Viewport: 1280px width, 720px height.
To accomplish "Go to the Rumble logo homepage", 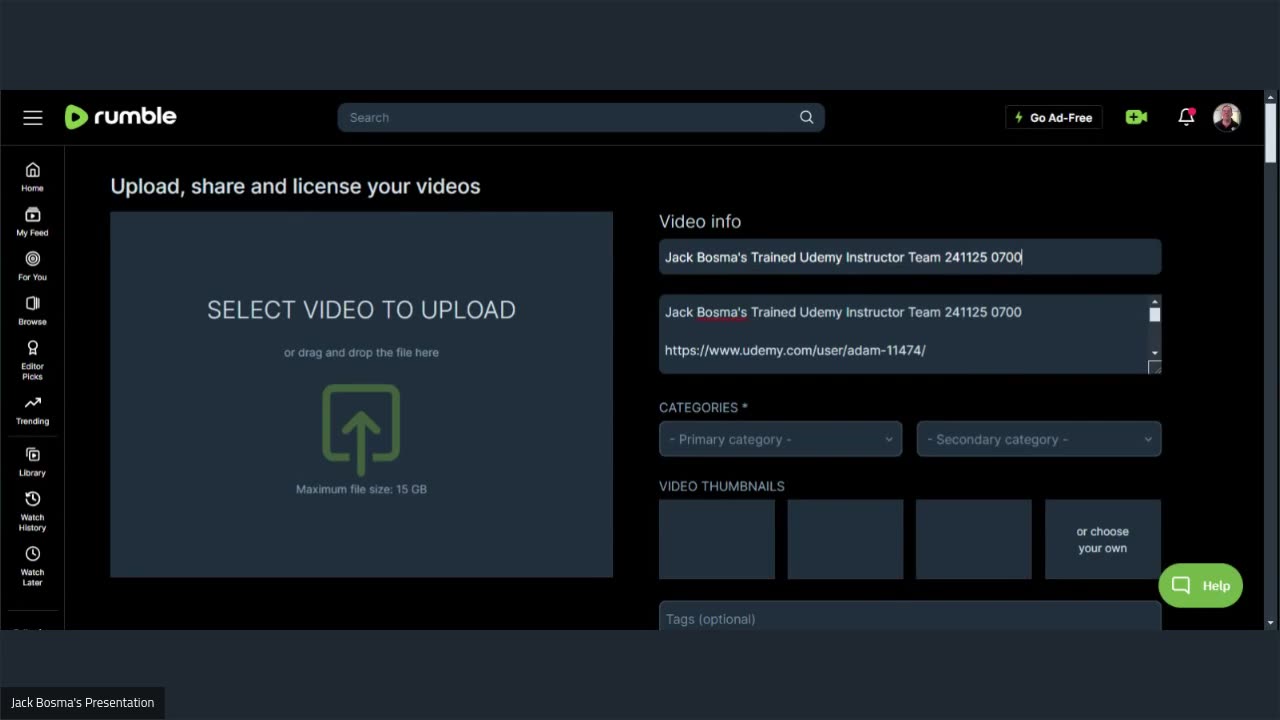I will click(120, 117).
